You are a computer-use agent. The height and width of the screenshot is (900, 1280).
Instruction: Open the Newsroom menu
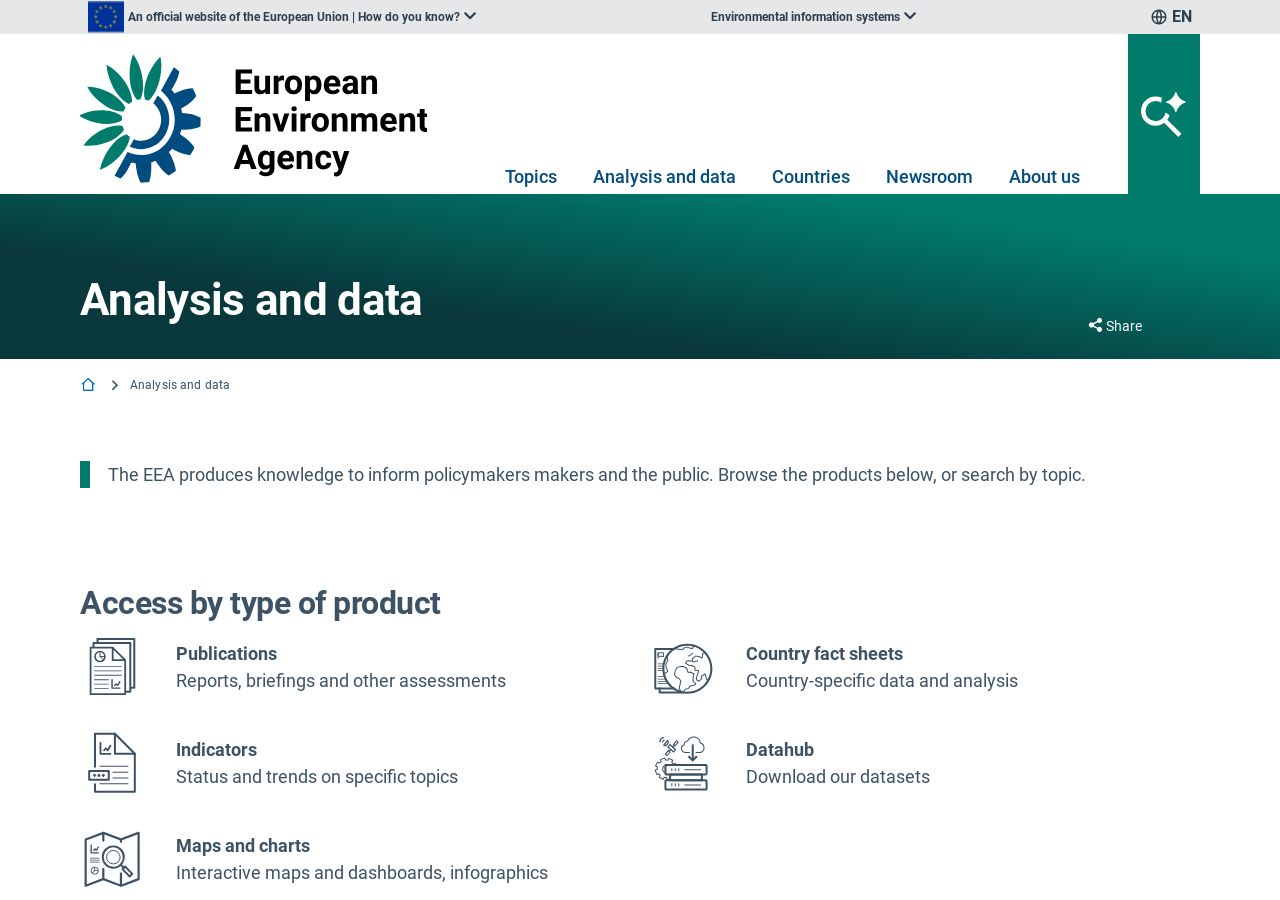(929, 177)
